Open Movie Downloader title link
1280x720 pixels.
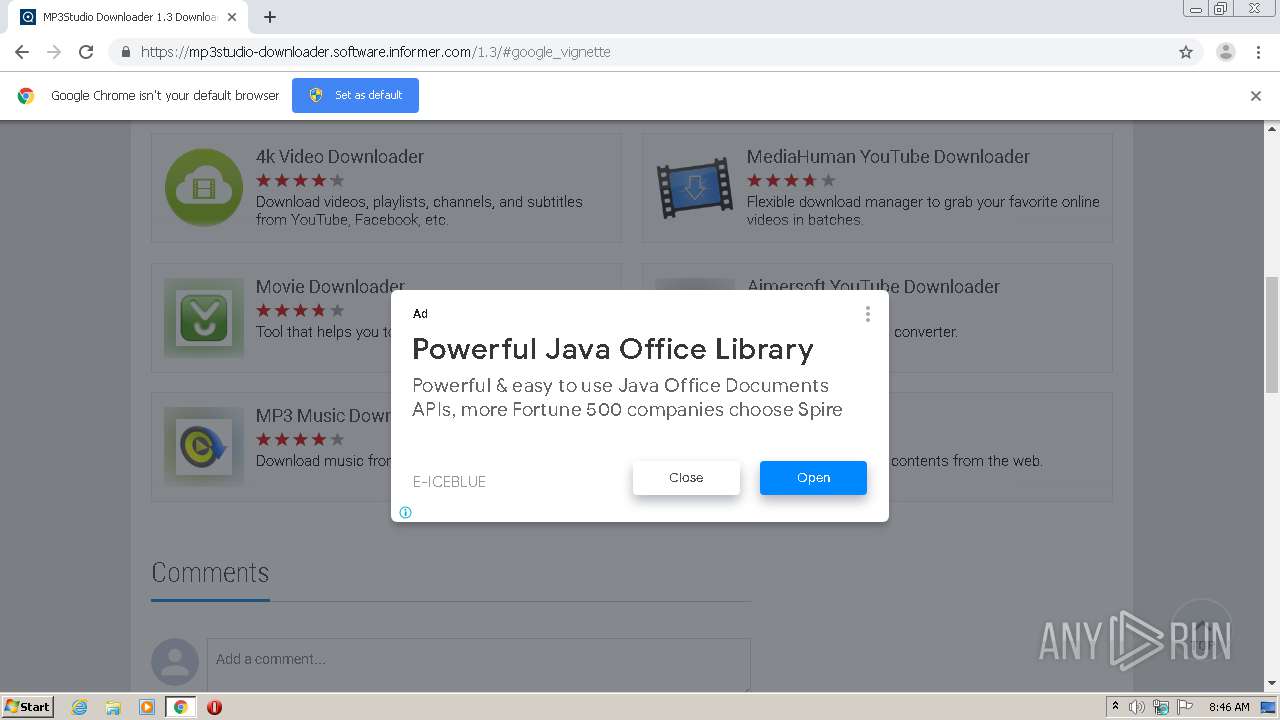330,286
